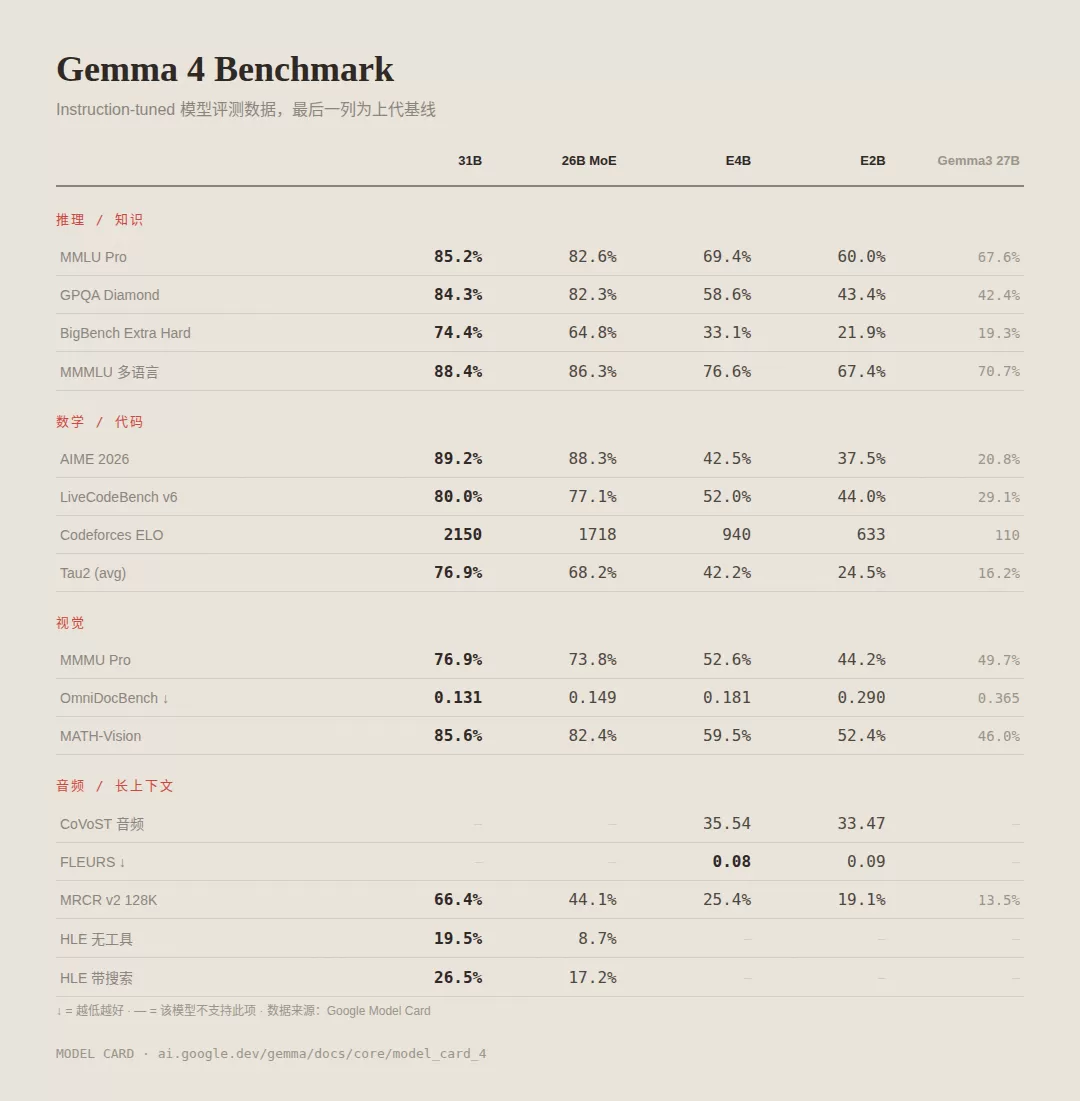
Task: Select the "视觉" section heading
Action: 70,624
